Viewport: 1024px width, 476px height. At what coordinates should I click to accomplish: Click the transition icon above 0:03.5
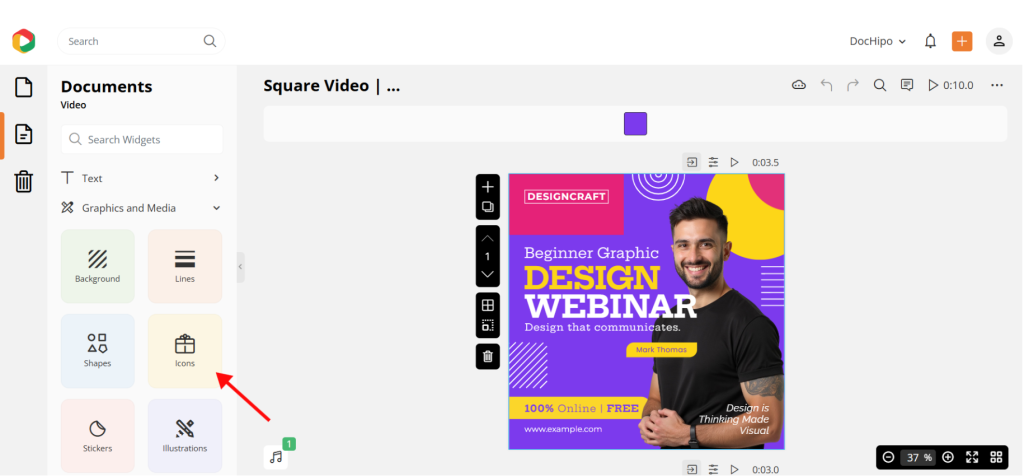click(x=692, y=162)
